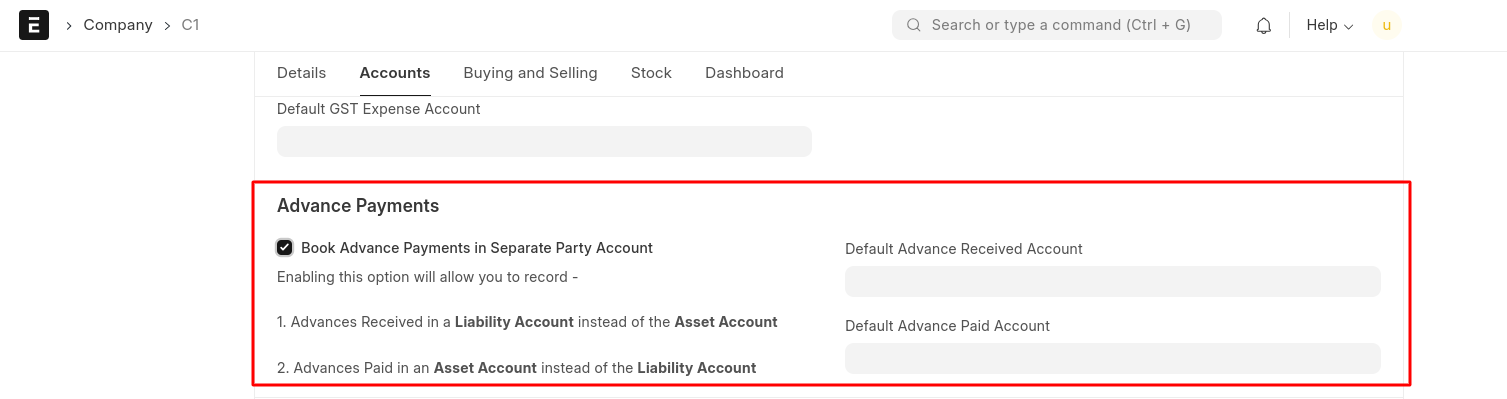Click the Advance Payments section heading
This screenshot has height=399, width=1507.
[x=358, y=206]
